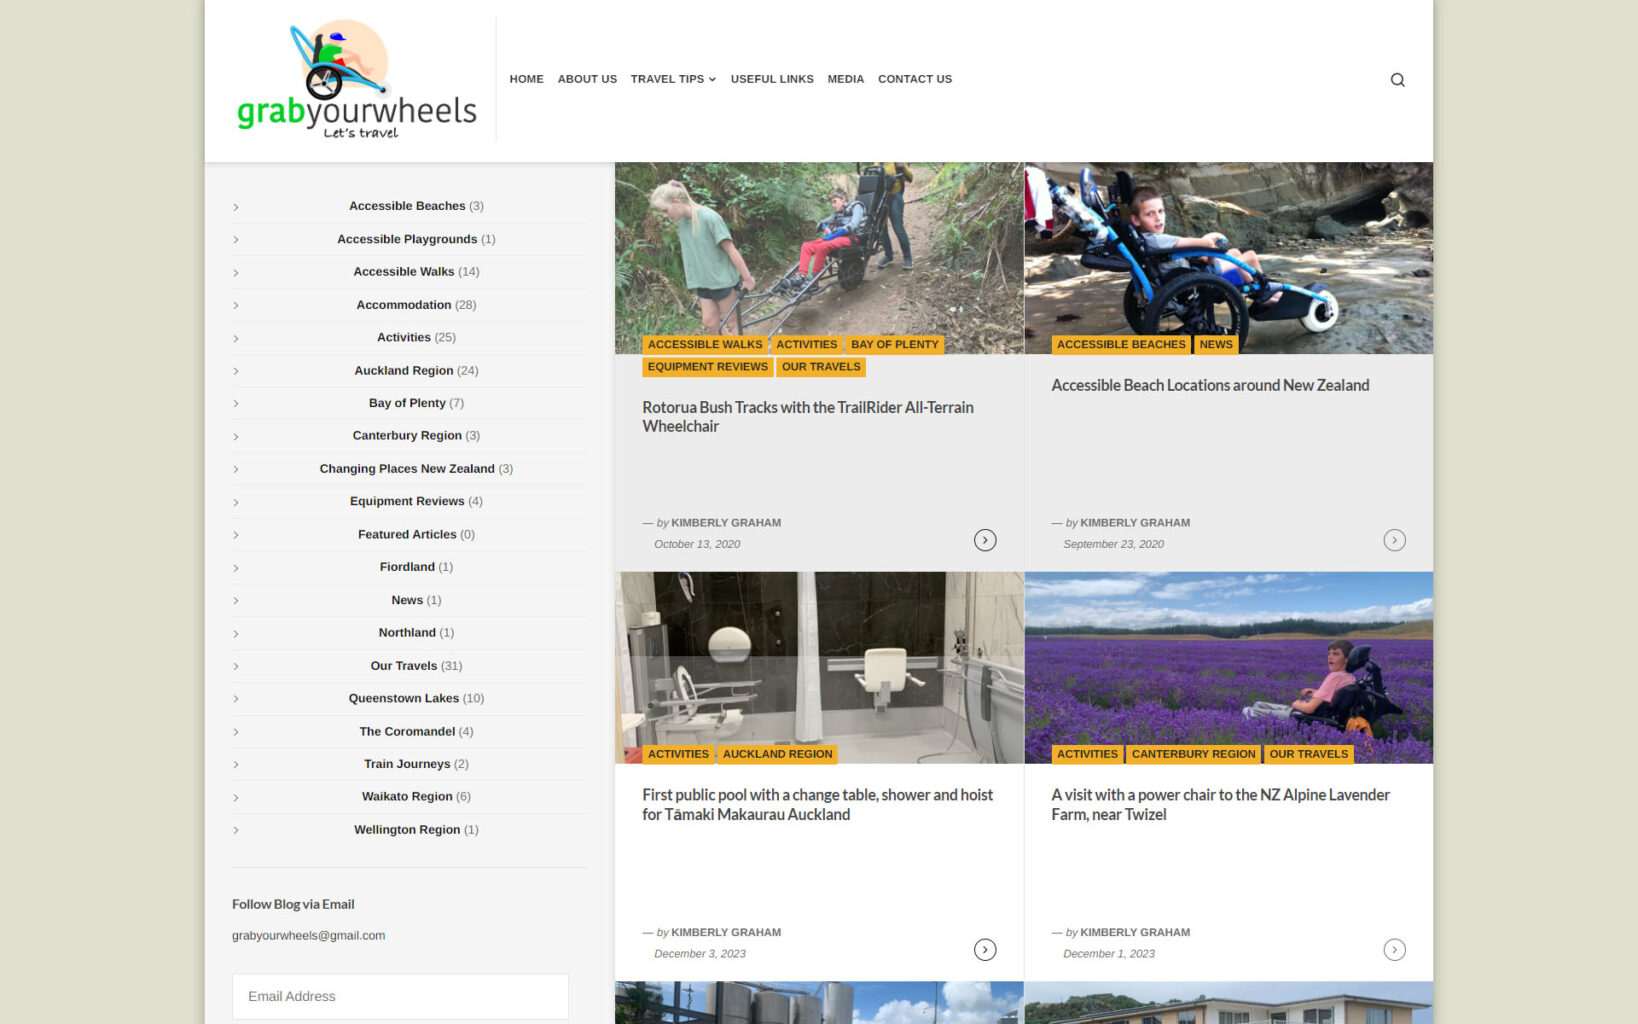Open the About Us menu item
Screen dimensions: 1638x1024
click(x=587, y=79)
